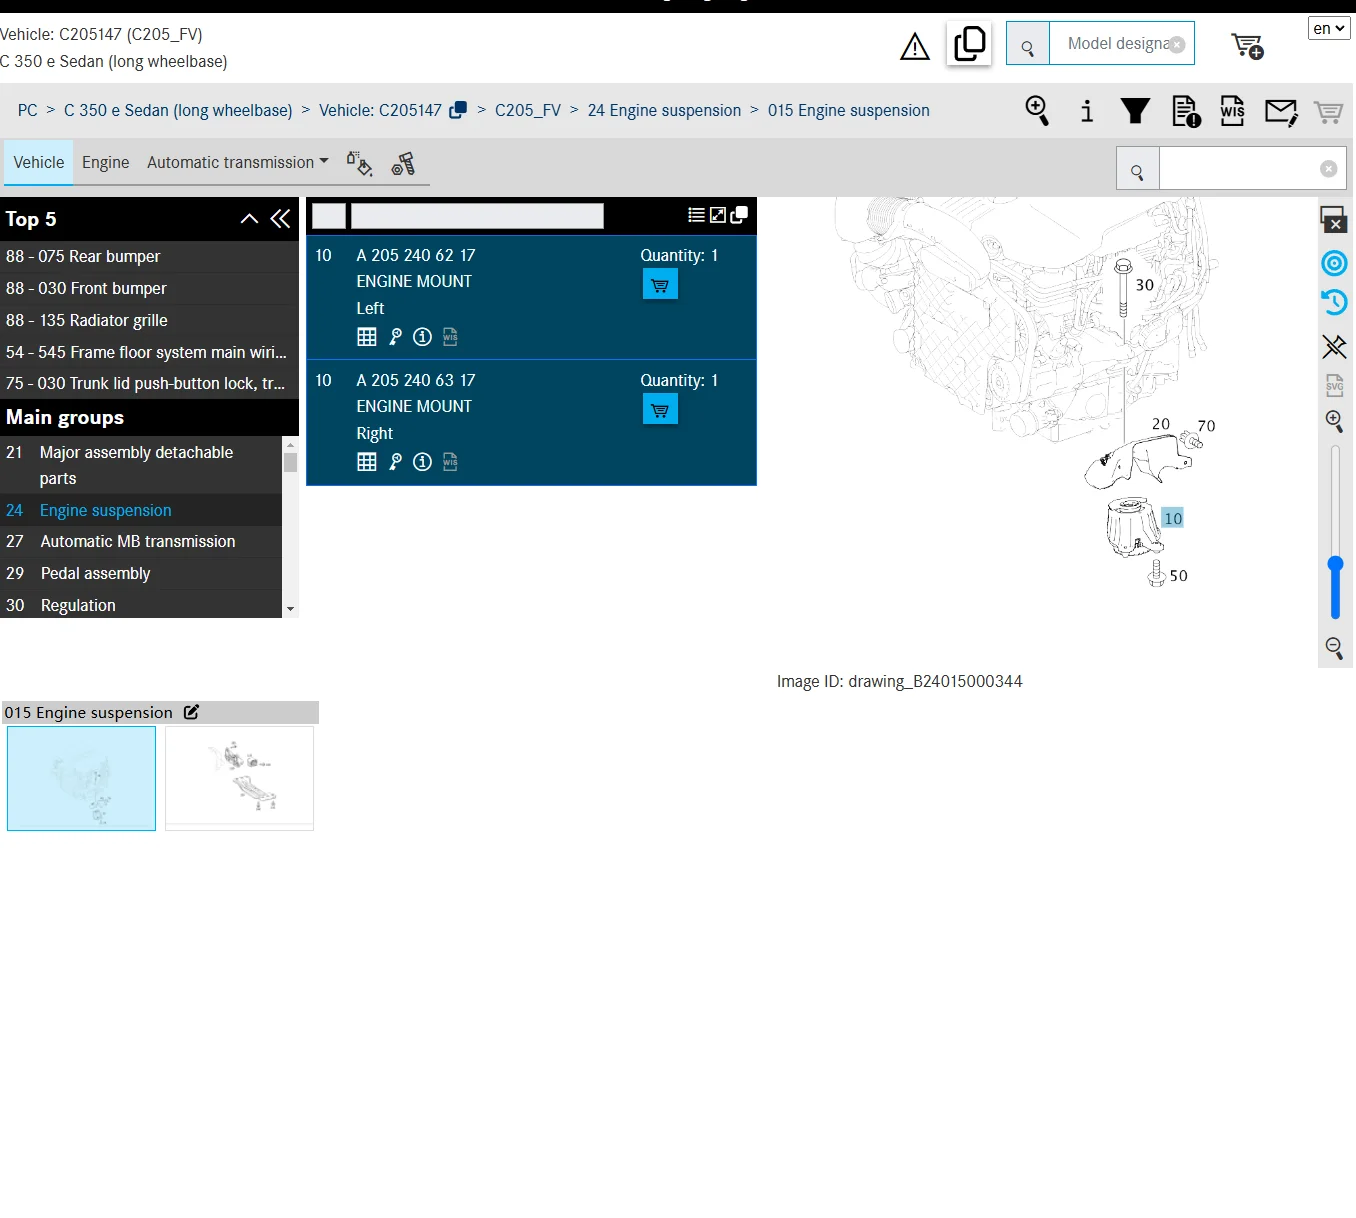This screenshot has height=1218, width=1356.
Task: Click the copy documents icon in header
Action: click(x=969, y=44)
